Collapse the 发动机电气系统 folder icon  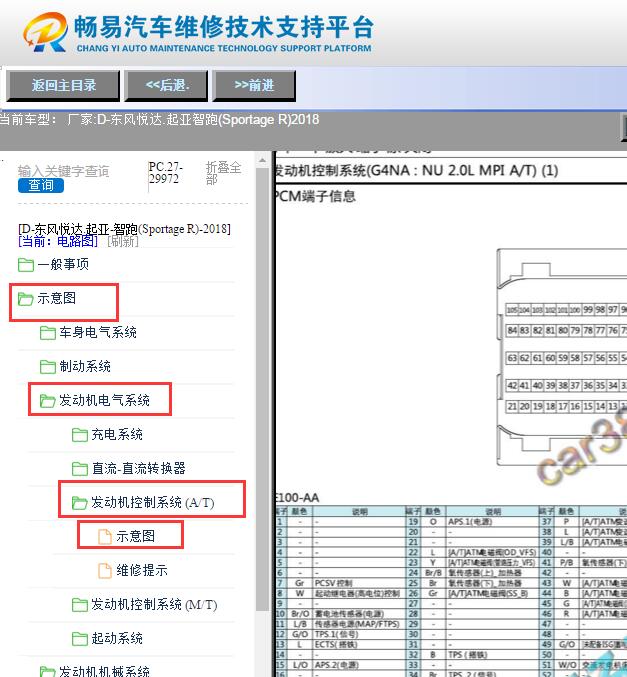pos(48,401)
